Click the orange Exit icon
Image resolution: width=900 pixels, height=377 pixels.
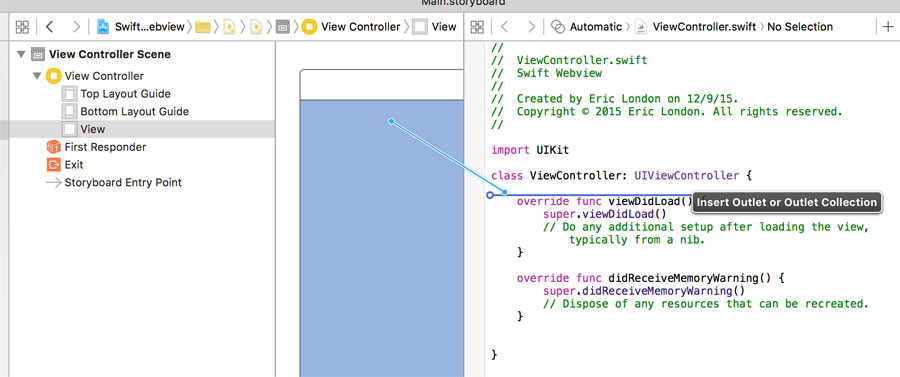[53, 165]
